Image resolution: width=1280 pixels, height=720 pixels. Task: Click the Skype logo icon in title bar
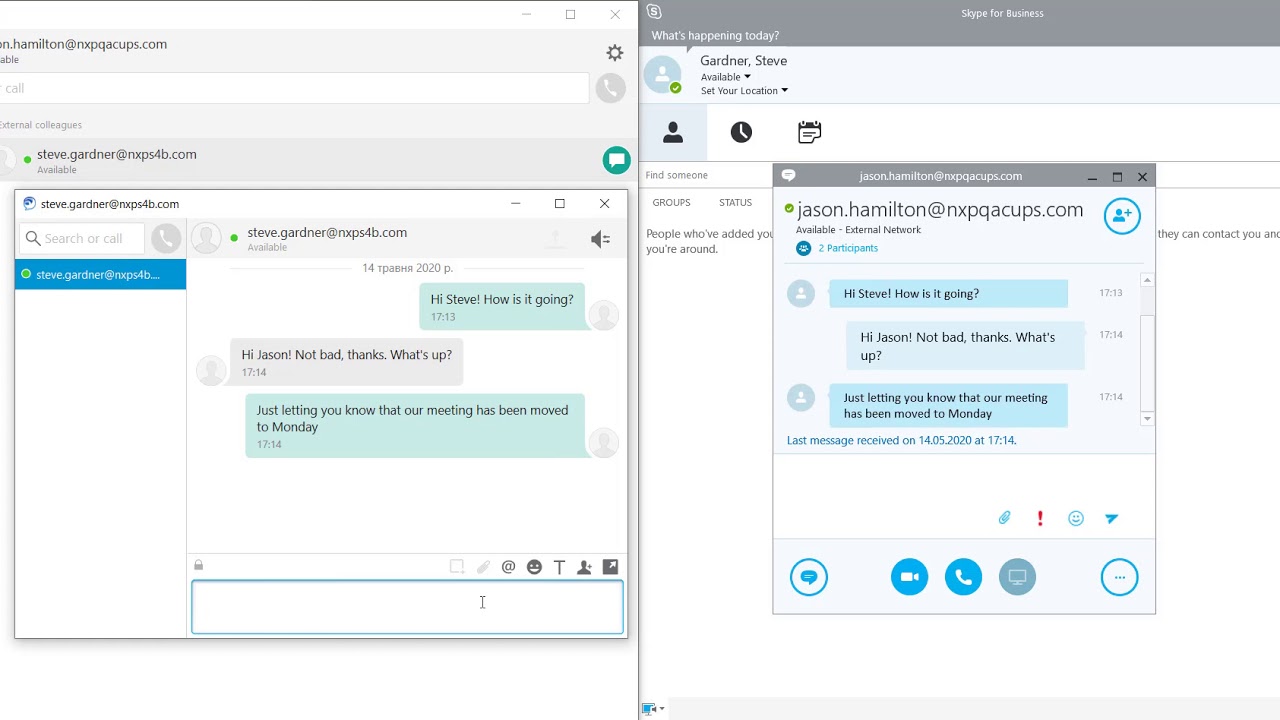pos(654,12)
